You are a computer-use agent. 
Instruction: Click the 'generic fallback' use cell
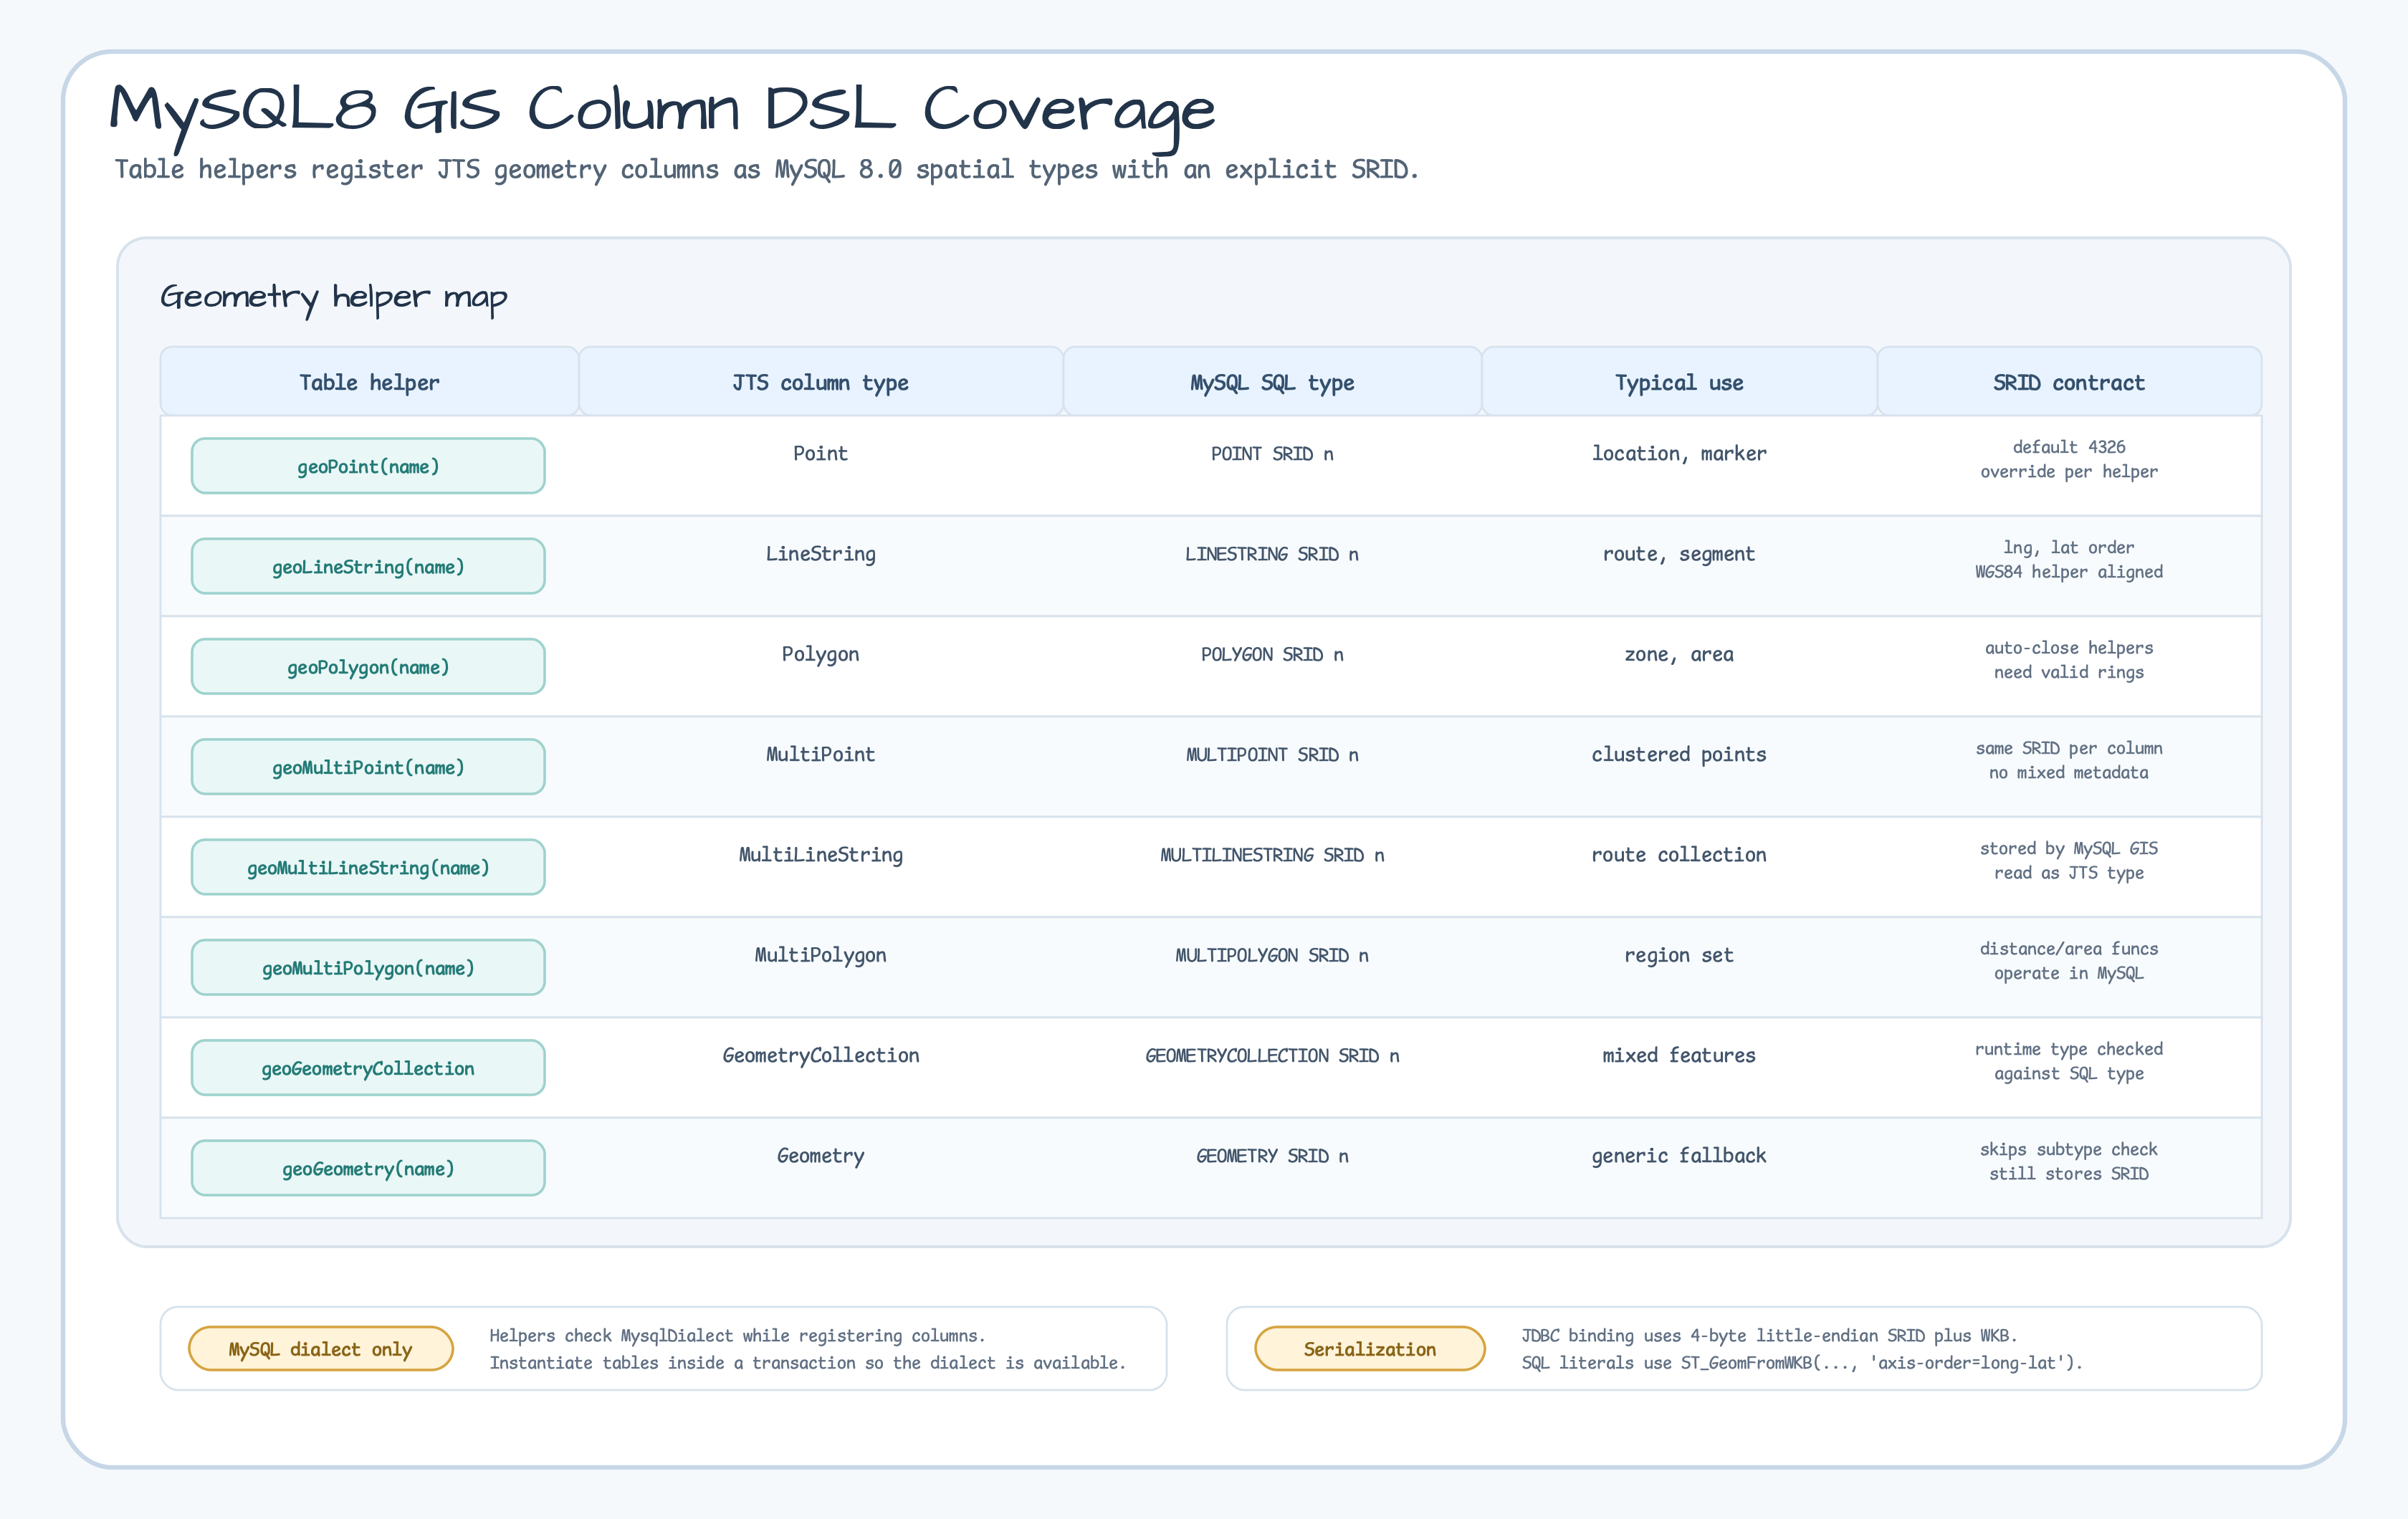(1679, 1156)
